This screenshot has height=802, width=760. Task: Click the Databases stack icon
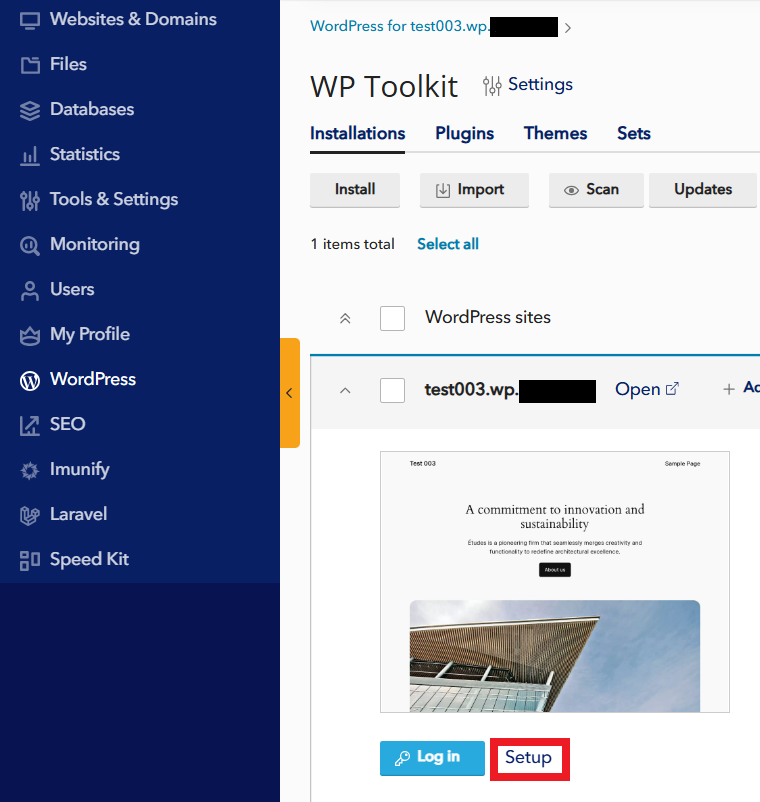(30, 110)
